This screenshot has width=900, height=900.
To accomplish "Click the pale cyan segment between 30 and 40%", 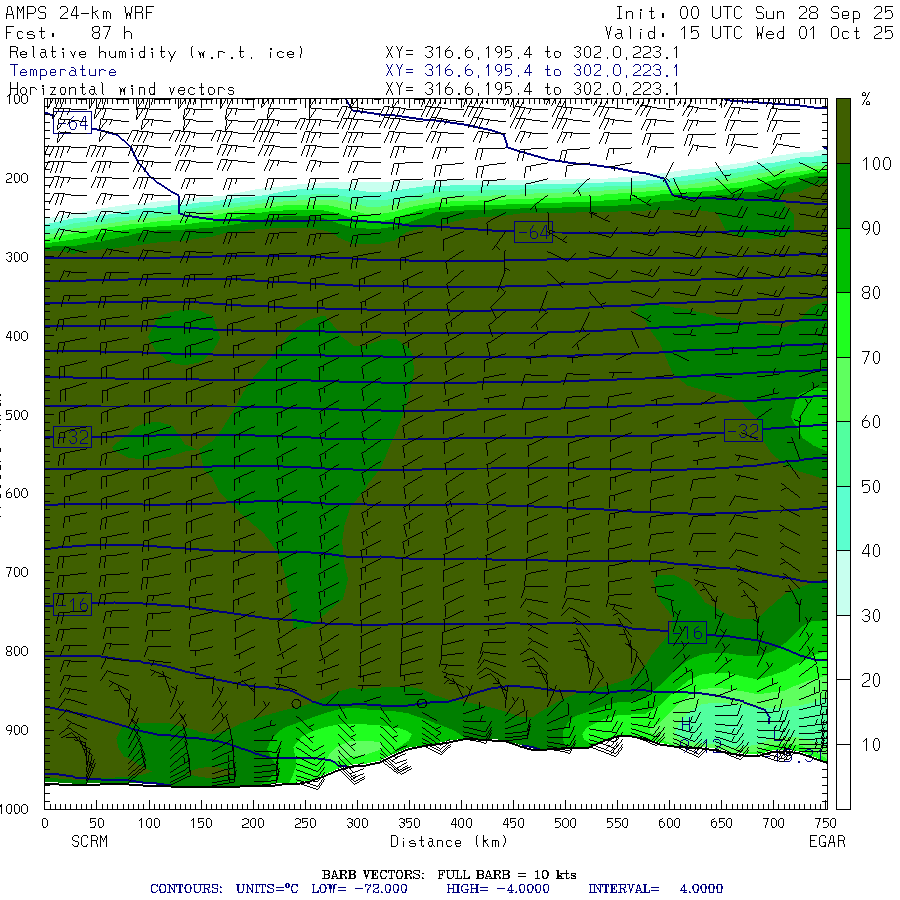I will 843,583.
